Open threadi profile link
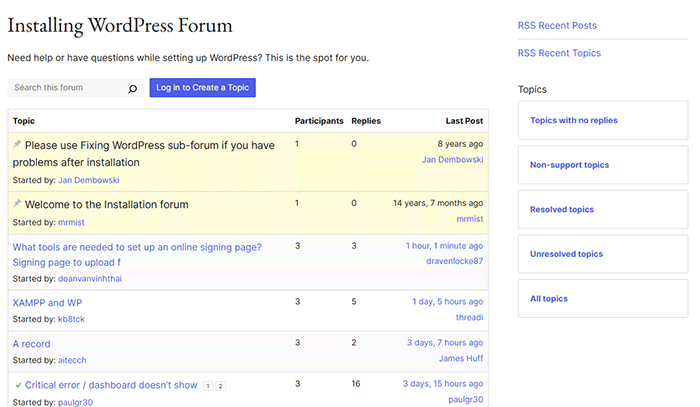The image size is (700, 407). (469, 318)
